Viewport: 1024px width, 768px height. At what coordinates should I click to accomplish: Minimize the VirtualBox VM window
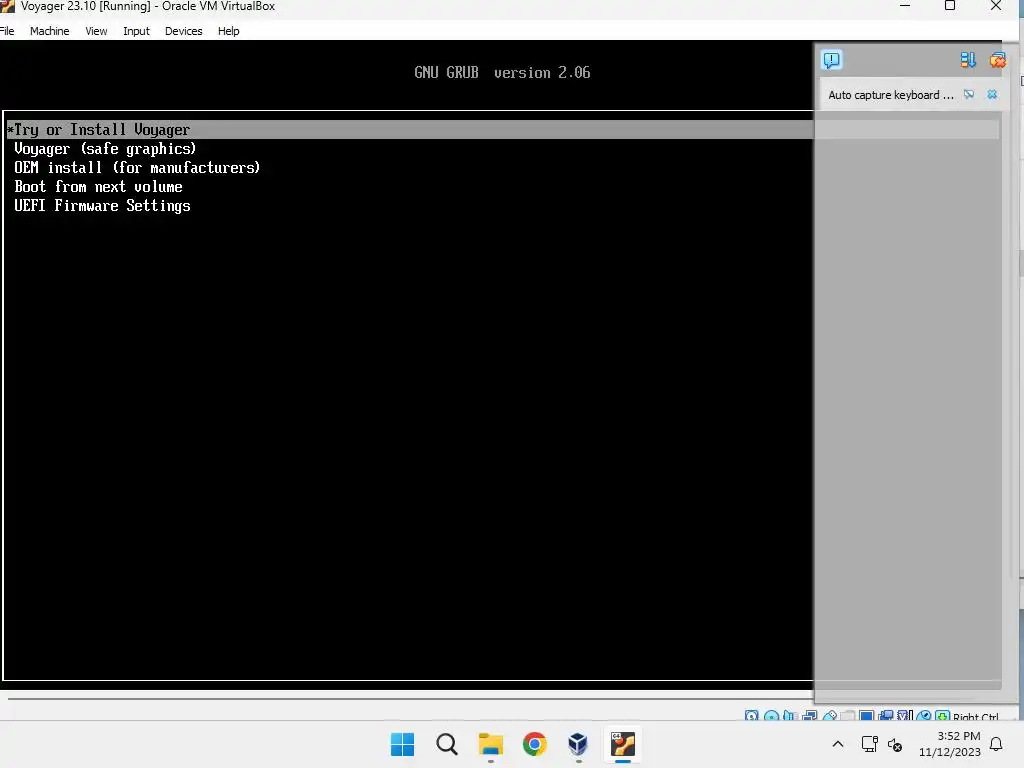904,6
